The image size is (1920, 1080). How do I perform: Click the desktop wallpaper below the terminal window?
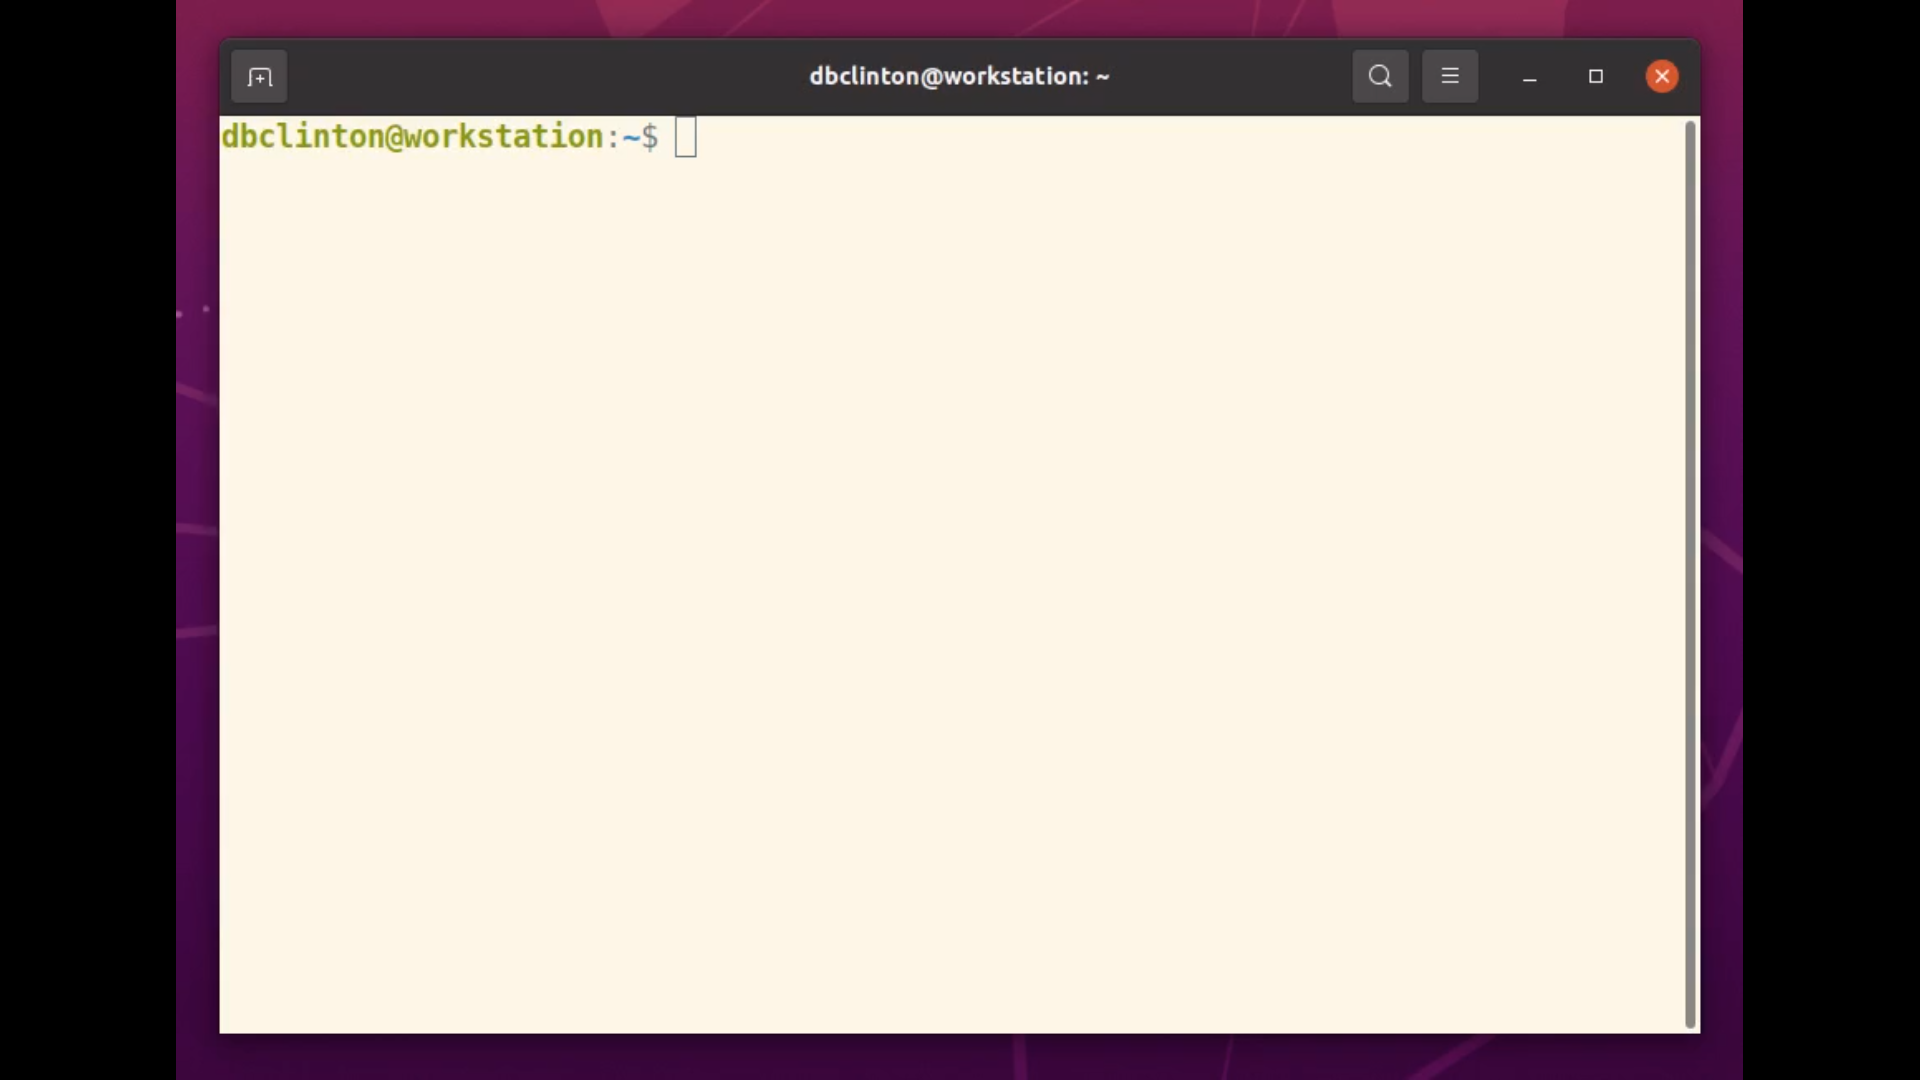[x=960, y=1058]
